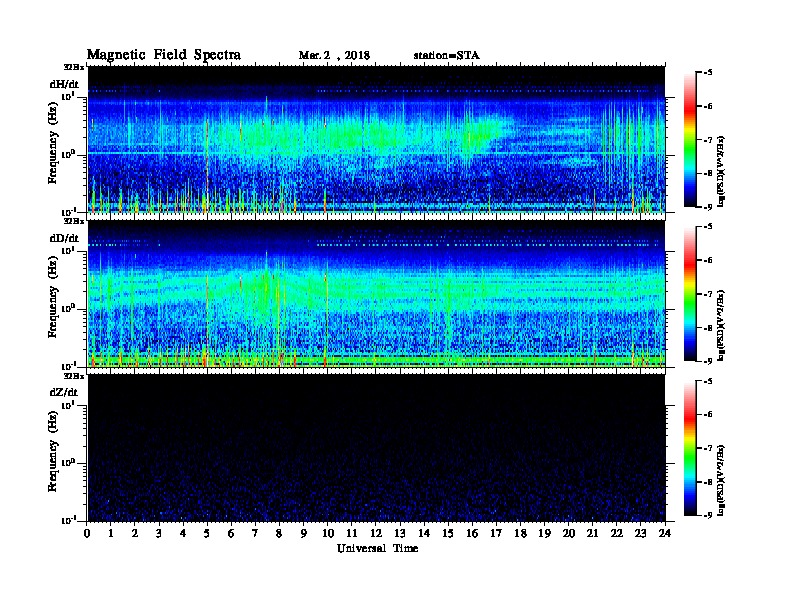
Task: Click the color bar beside the dD/dt panel
Action: tap(690, 294)
